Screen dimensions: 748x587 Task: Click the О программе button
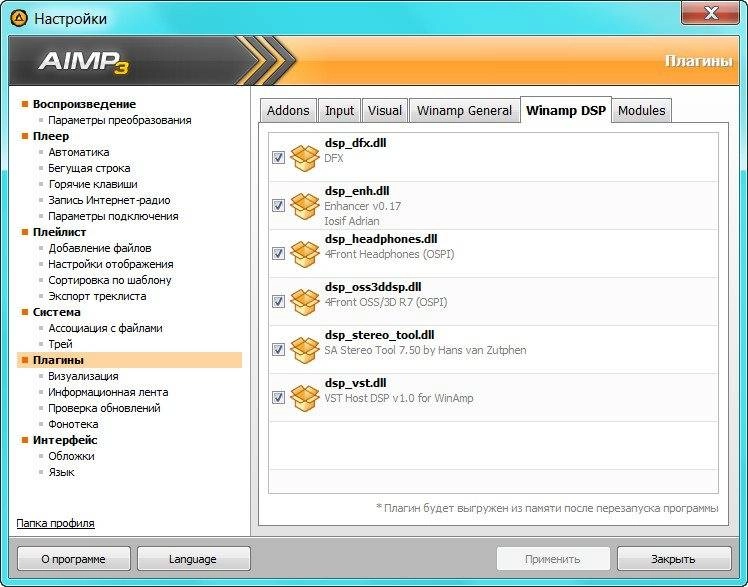73,559
